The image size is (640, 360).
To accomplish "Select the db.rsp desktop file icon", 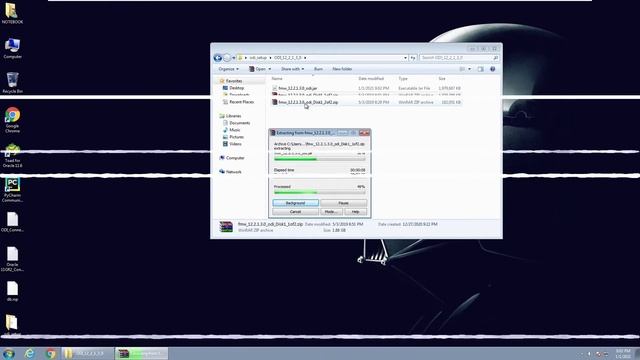I will click(x=12, y=291).
